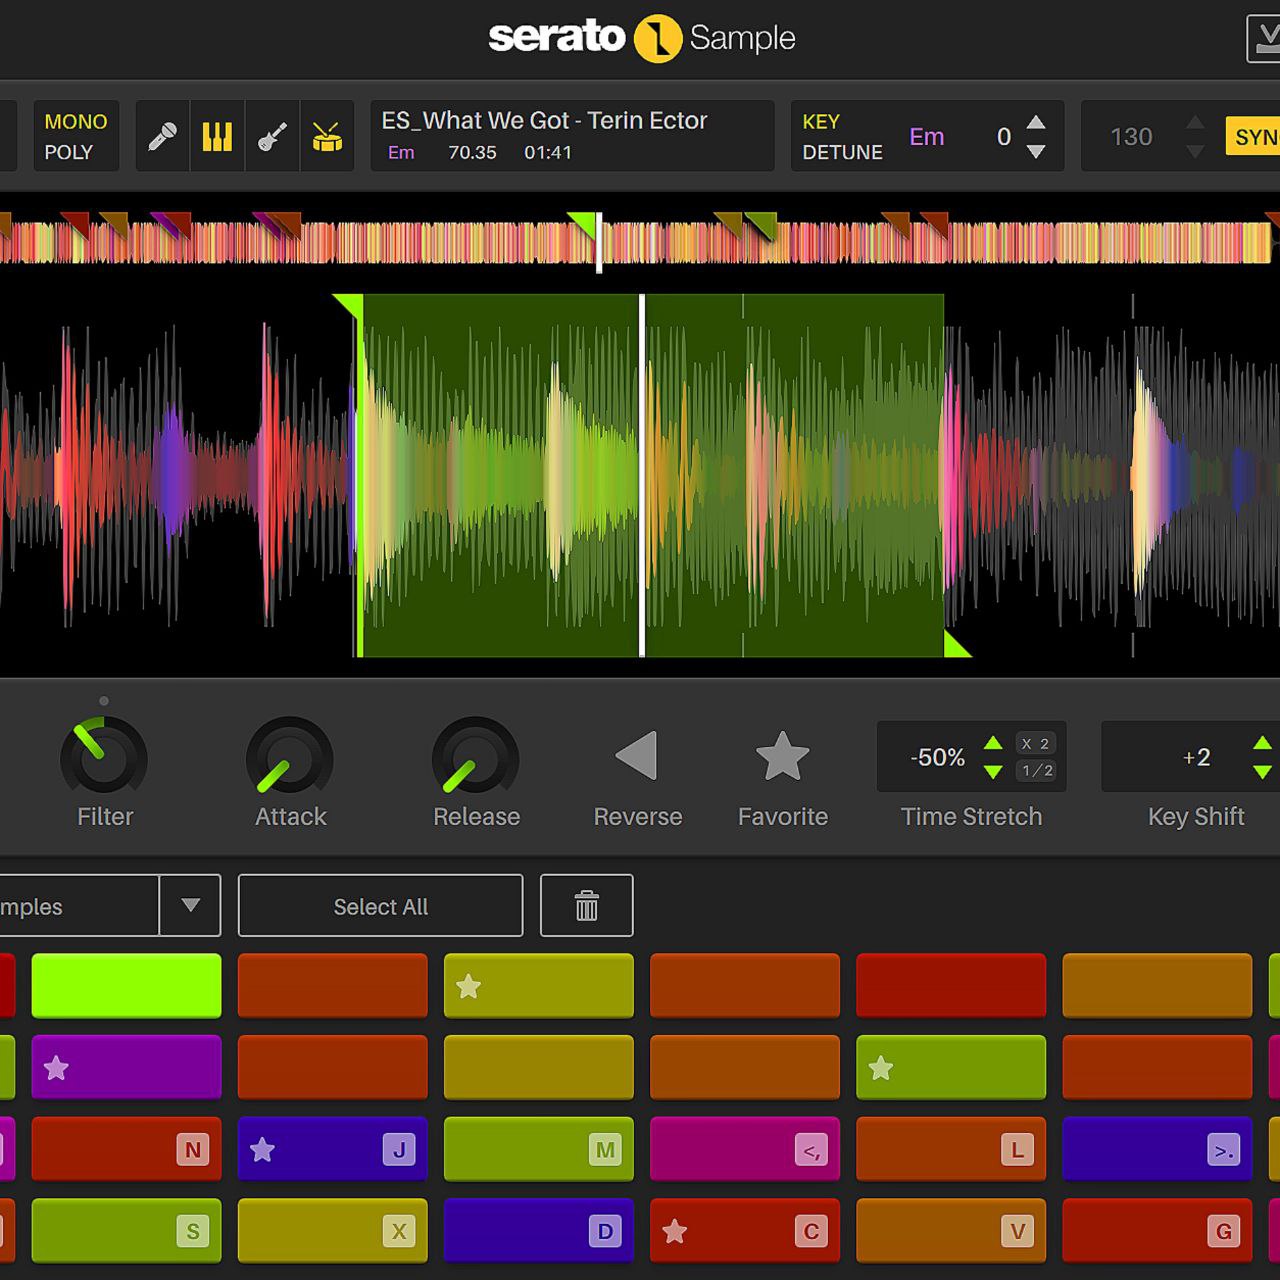
Task: Adjust the Filter knob
Action: (104, 759)
